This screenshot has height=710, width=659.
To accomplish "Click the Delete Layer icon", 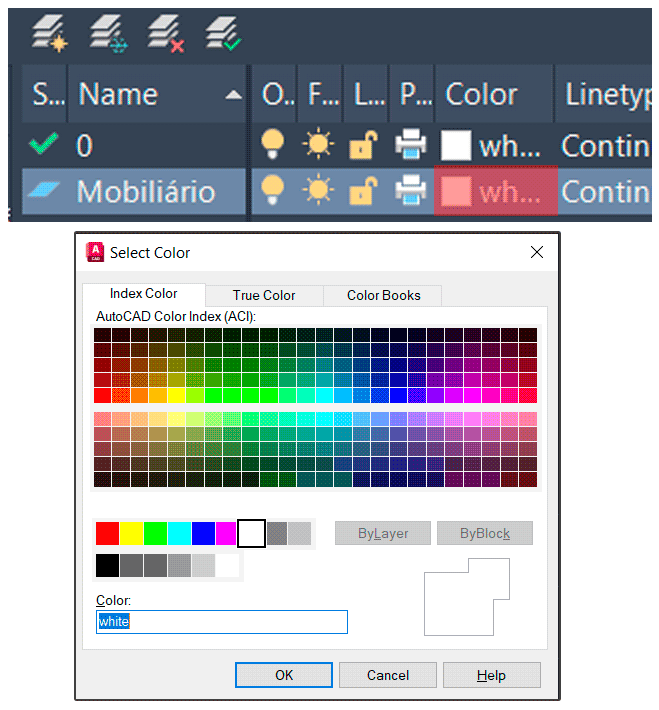I will (166, 33).
